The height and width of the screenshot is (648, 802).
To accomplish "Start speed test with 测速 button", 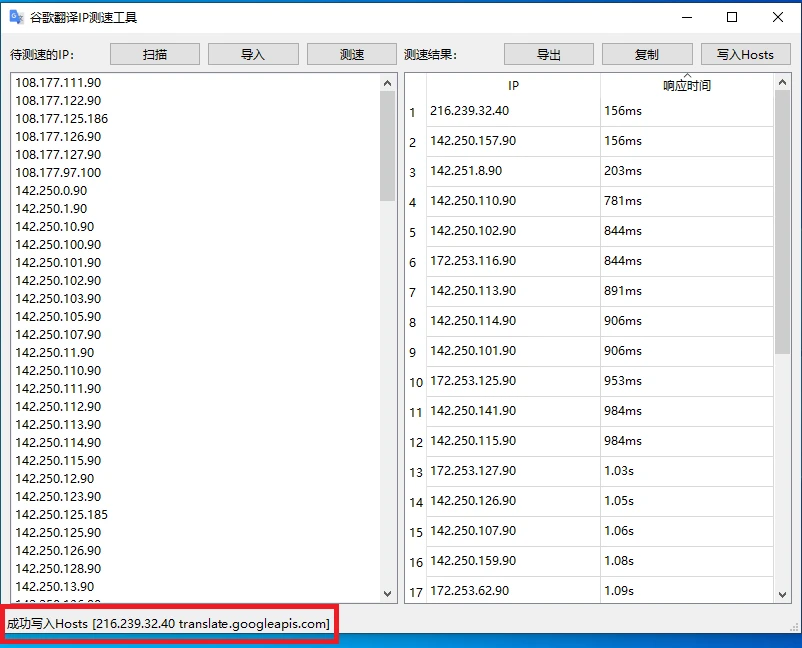I will click(352, 54).
